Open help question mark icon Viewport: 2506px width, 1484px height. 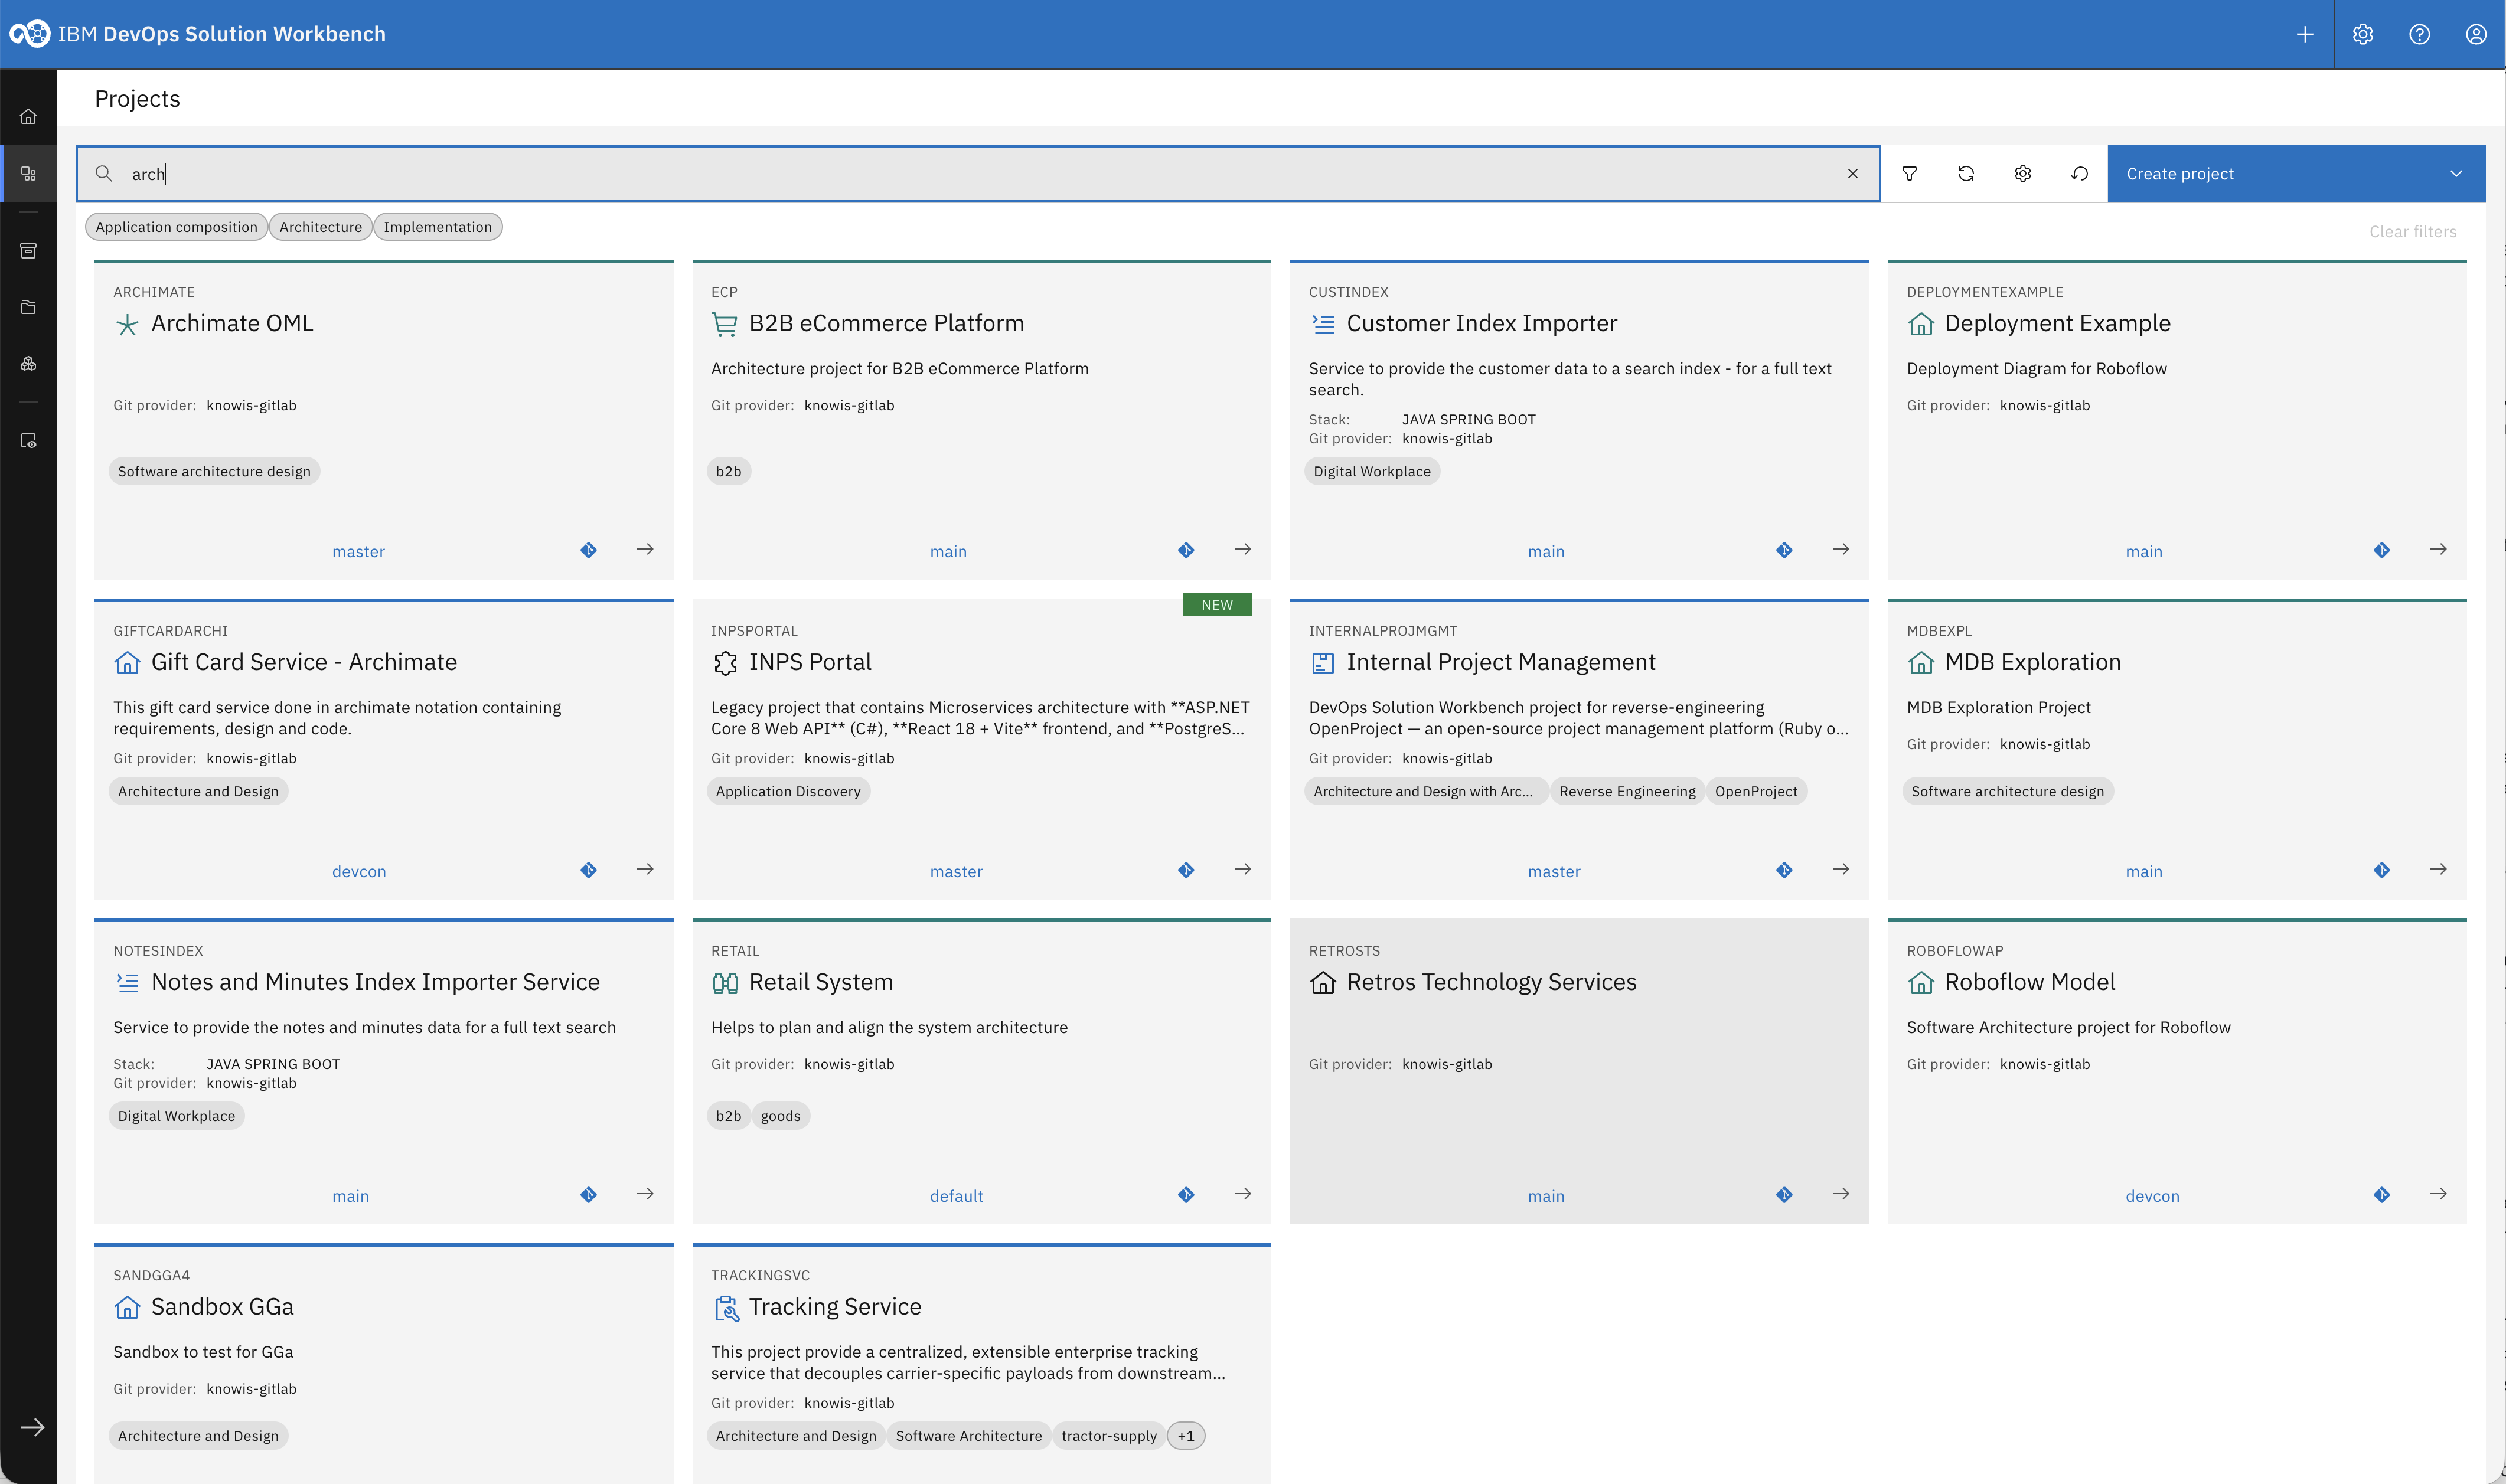coord(2419,34)
